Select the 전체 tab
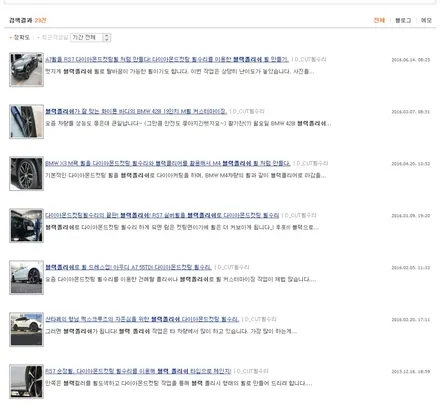This screenshot has height=409, width=440. [x=379, y=20]
